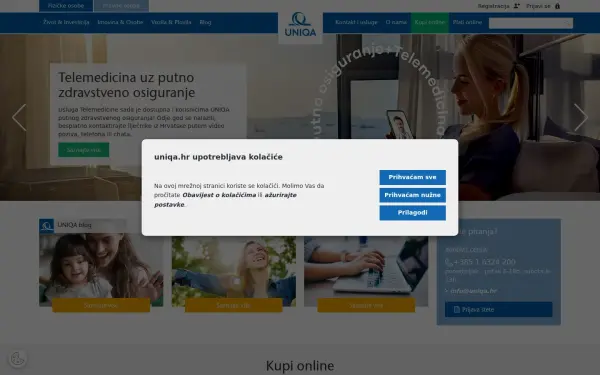Open the O nama menu
This screenshot has height=375, width=600.
click(x=396, y=22)
